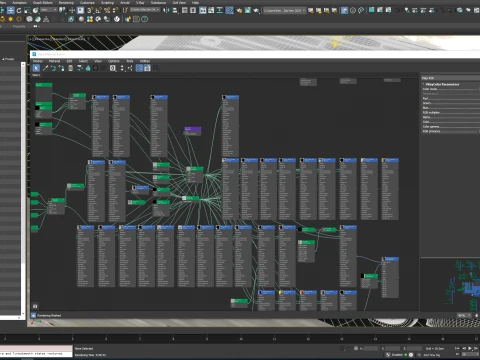Click the X coordinate field in status bar
Image resolution: width=480 pixels, height=360 pixels.
tap(371, 348)
